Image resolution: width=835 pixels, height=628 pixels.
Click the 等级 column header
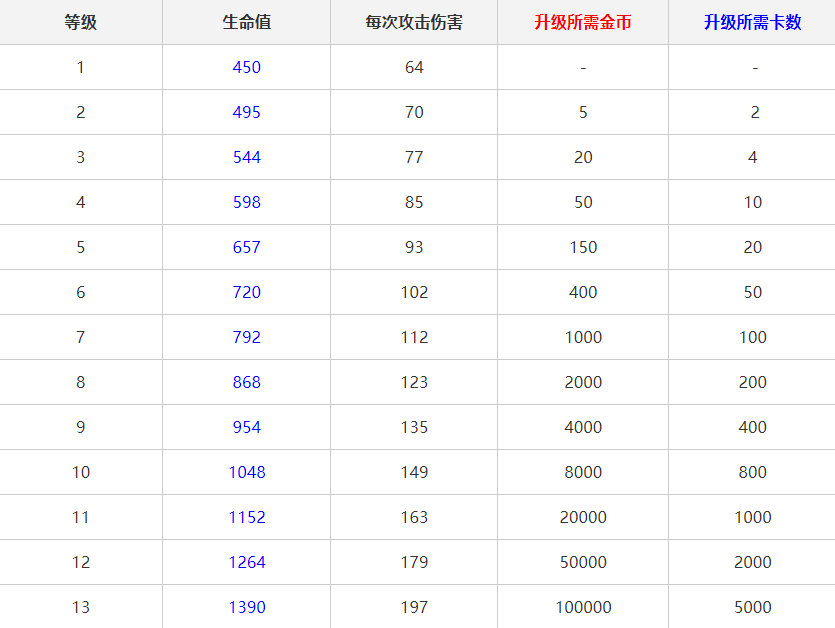81,22
